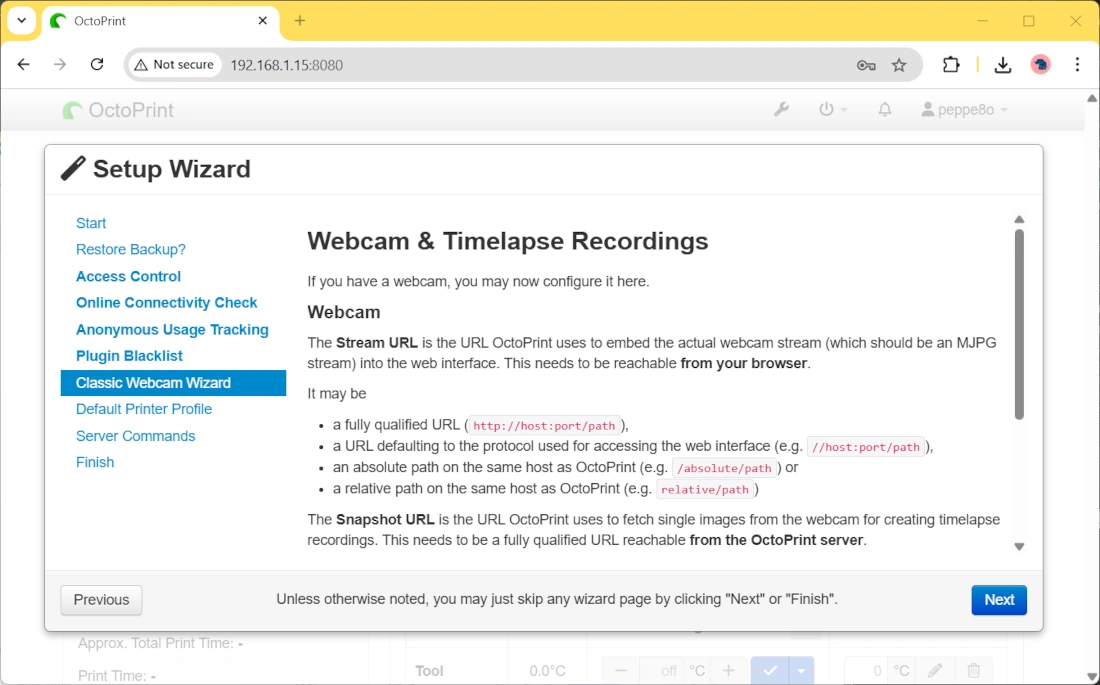Screen dimensions: 1100x685
Task: Go back to the previous page
Action: point(24,65)
